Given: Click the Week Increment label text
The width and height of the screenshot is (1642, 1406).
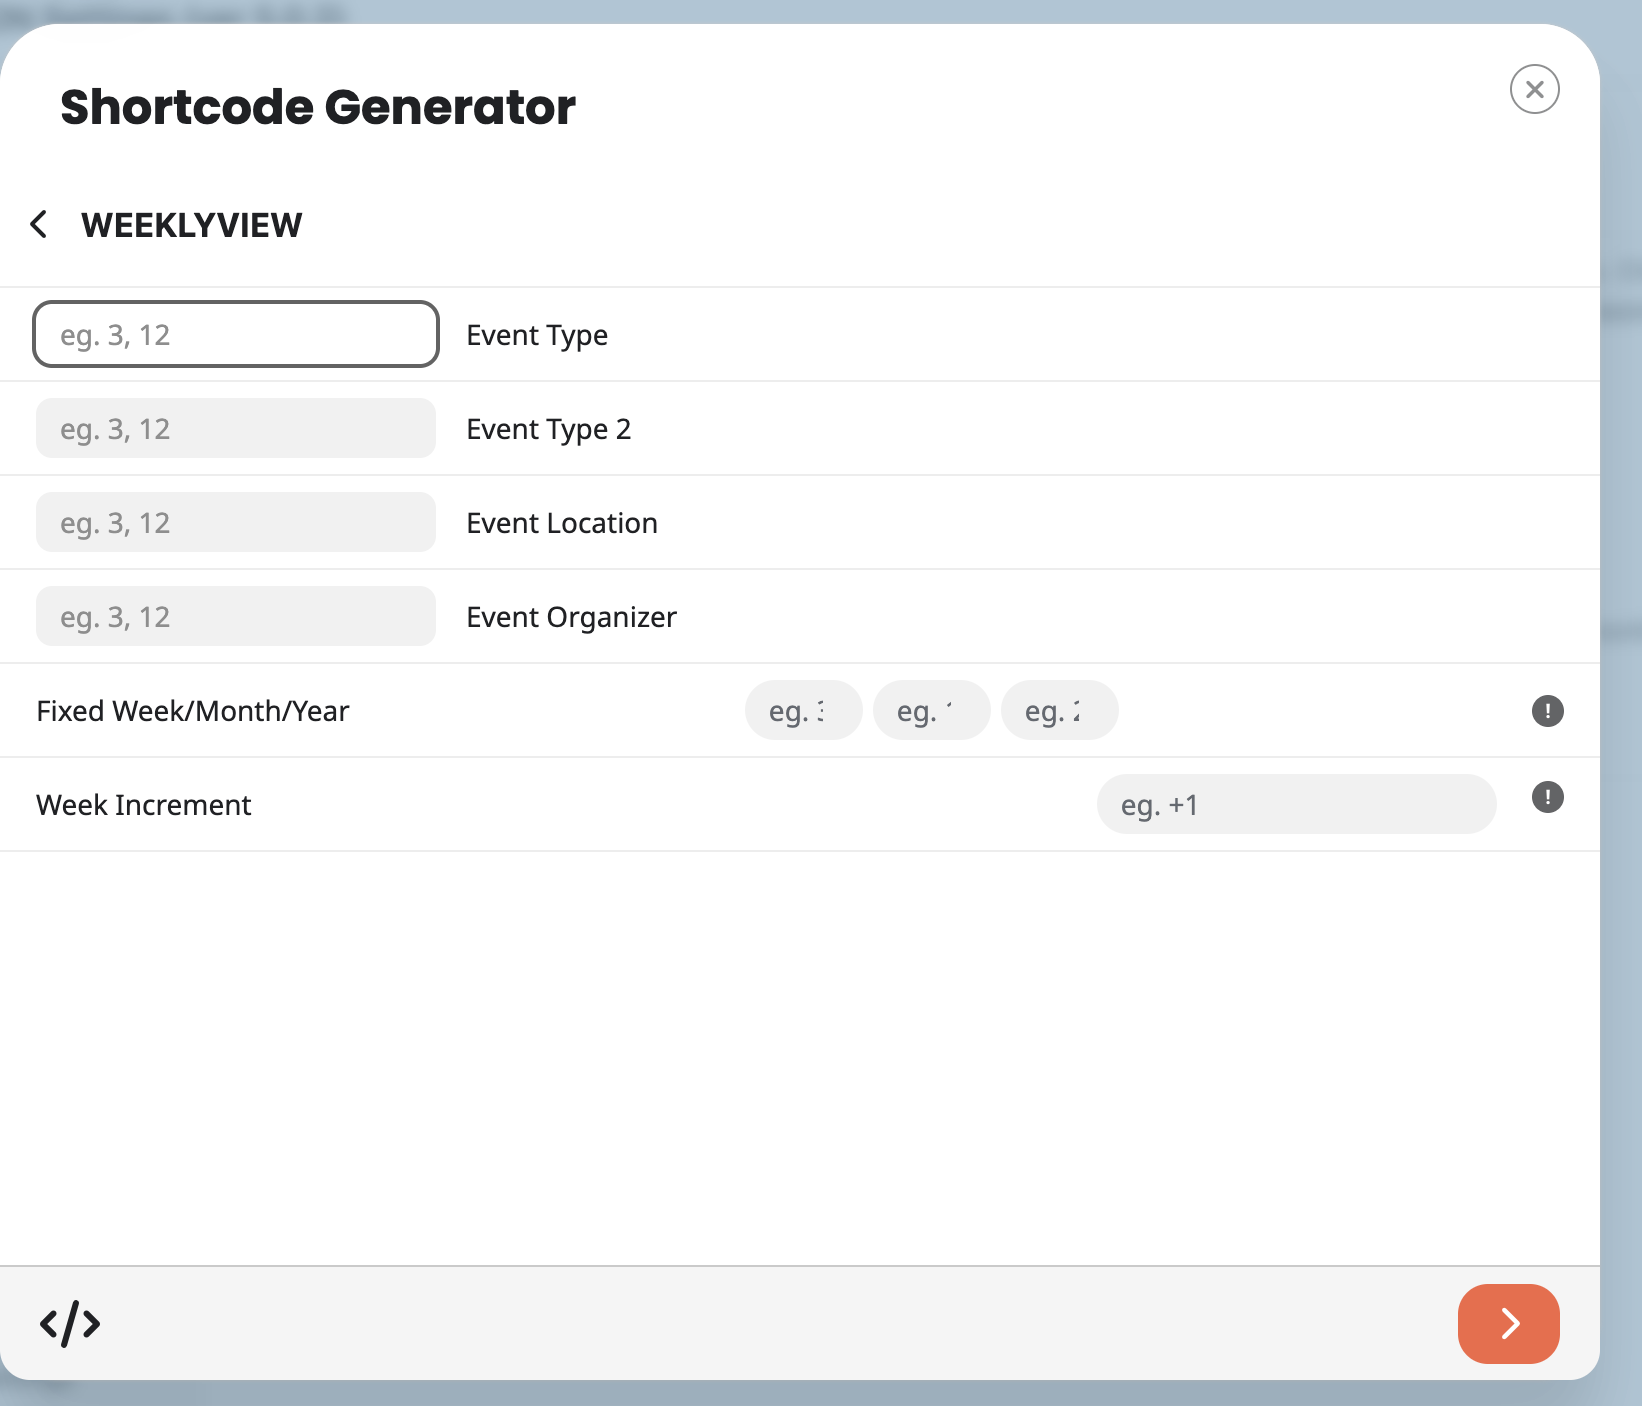Looking at the screenshot, I should click(x=143, y=805).
